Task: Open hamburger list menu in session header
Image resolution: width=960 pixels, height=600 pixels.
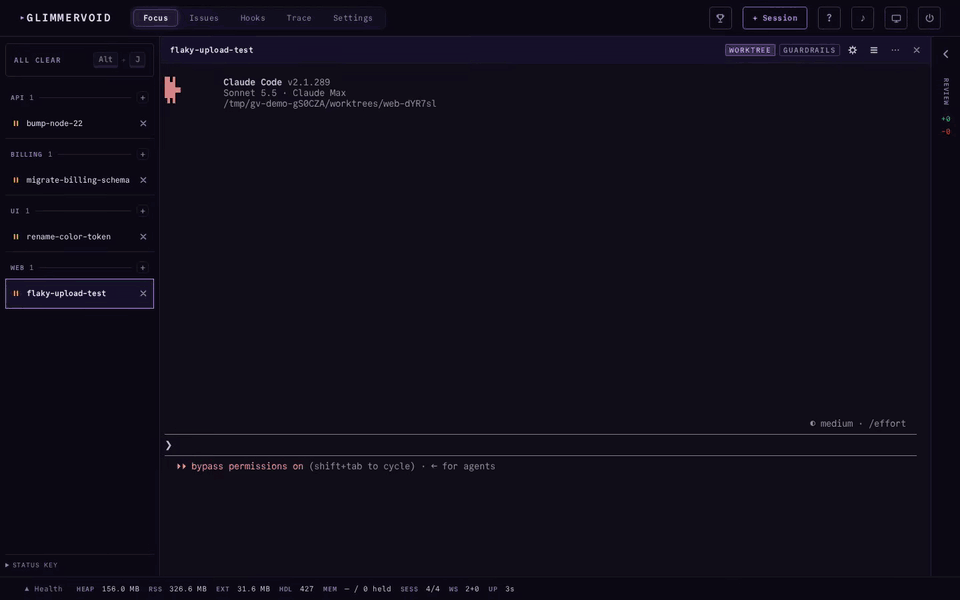Action: pyautogui.click(x=874, y=50)
